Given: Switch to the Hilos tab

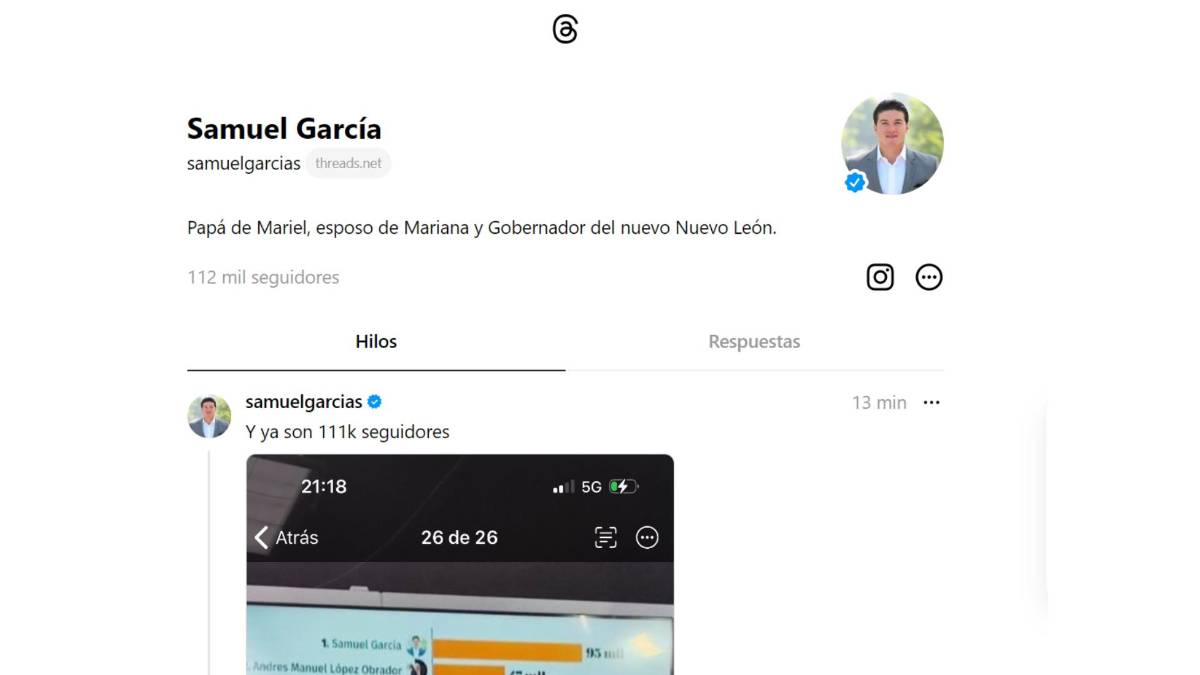Looking at the screenshot, I should pos(376,341).
